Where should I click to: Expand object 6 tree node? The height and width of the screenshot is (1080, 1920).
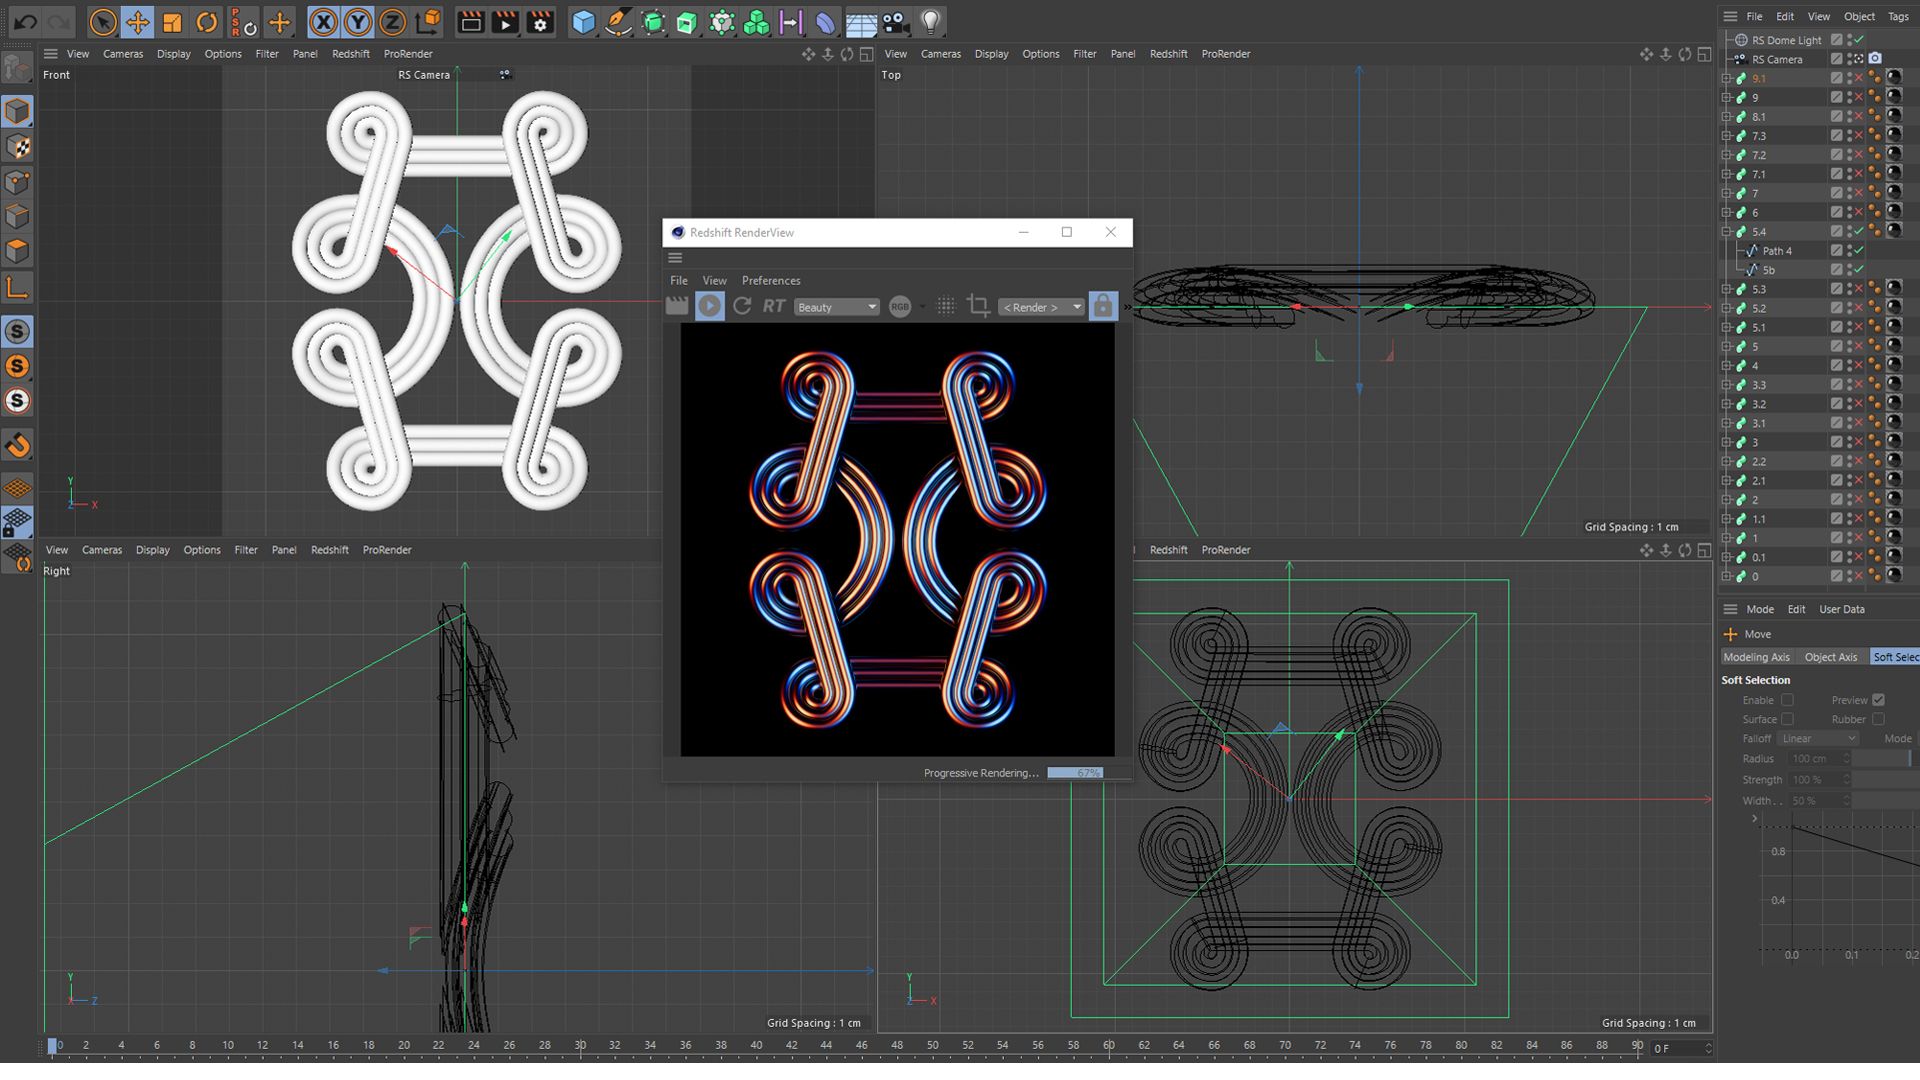pos(1727,212)
